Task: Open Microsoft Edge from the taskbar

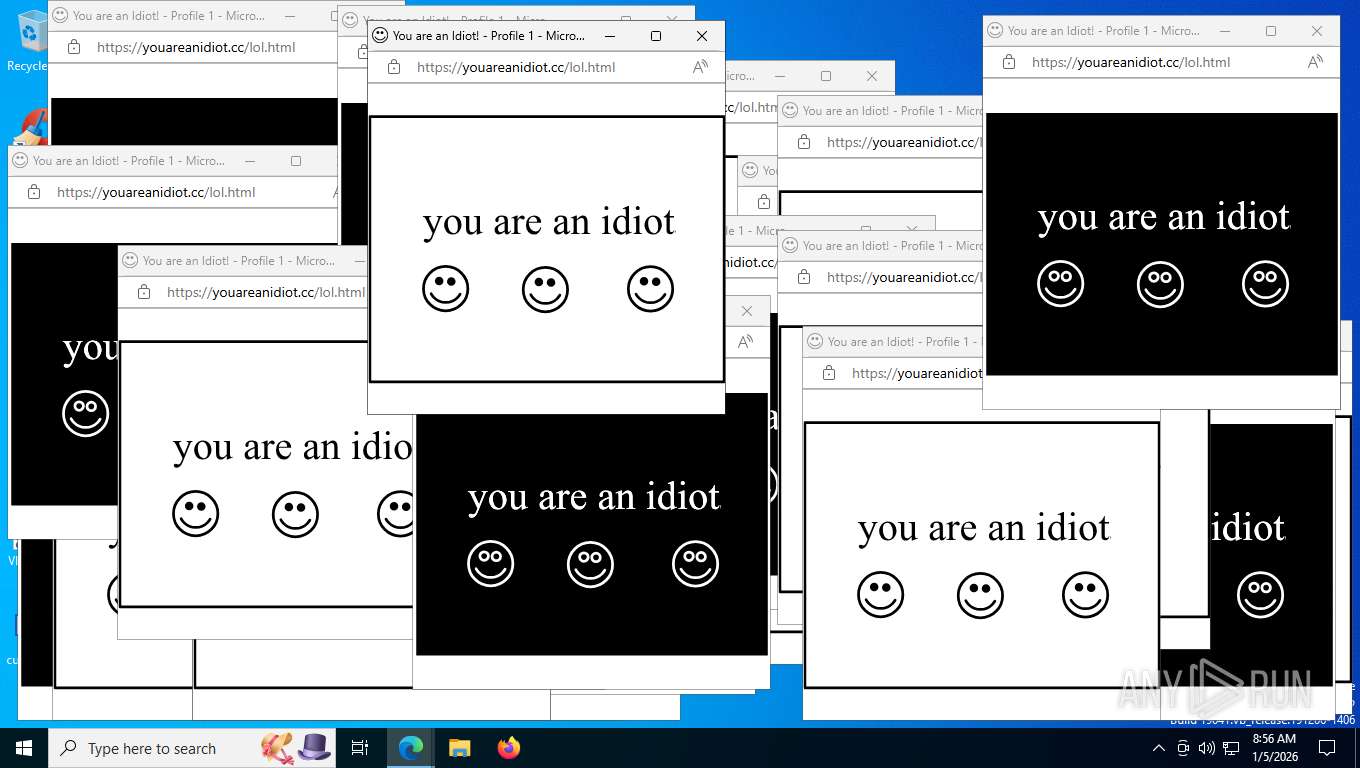Action: (x=410, y=748)
